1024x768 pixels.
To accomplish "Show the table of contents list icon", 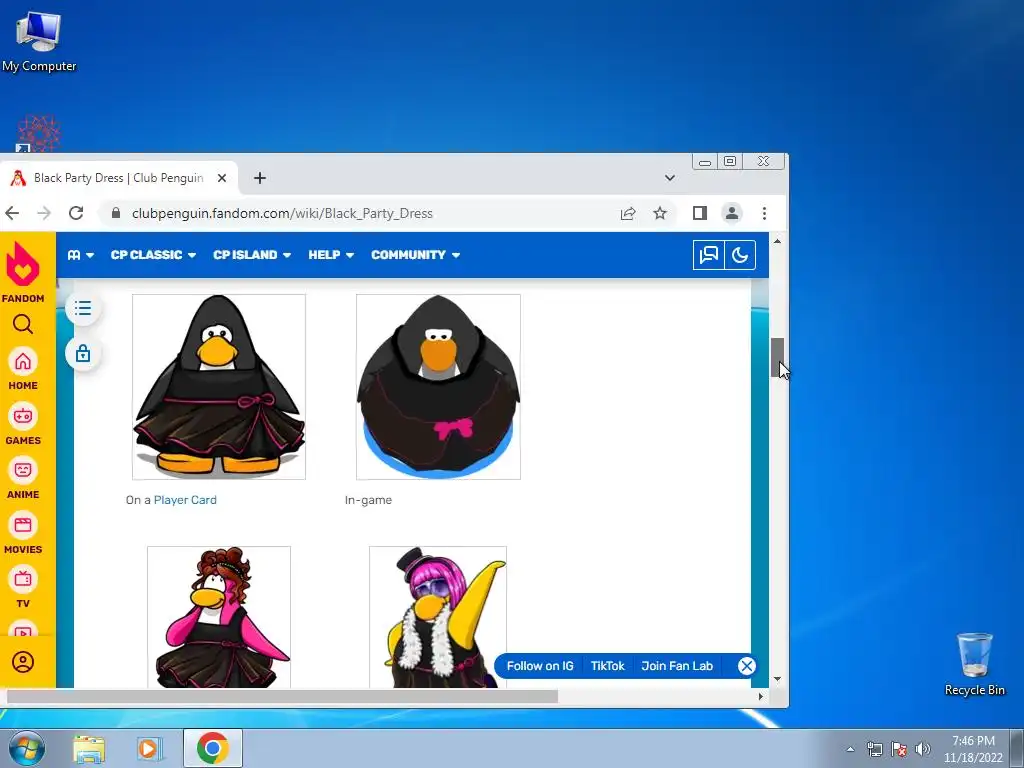I will [83, 308].
